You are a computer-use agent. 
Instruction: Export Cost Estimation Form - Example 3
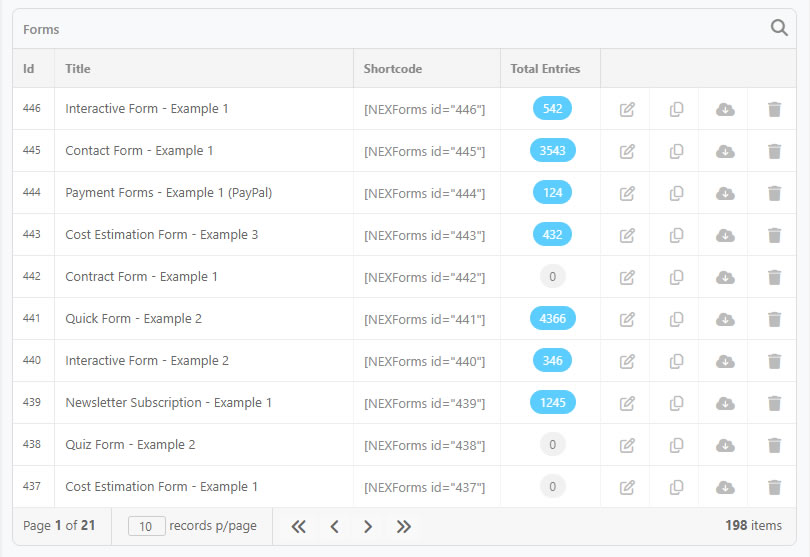point(725,236)
